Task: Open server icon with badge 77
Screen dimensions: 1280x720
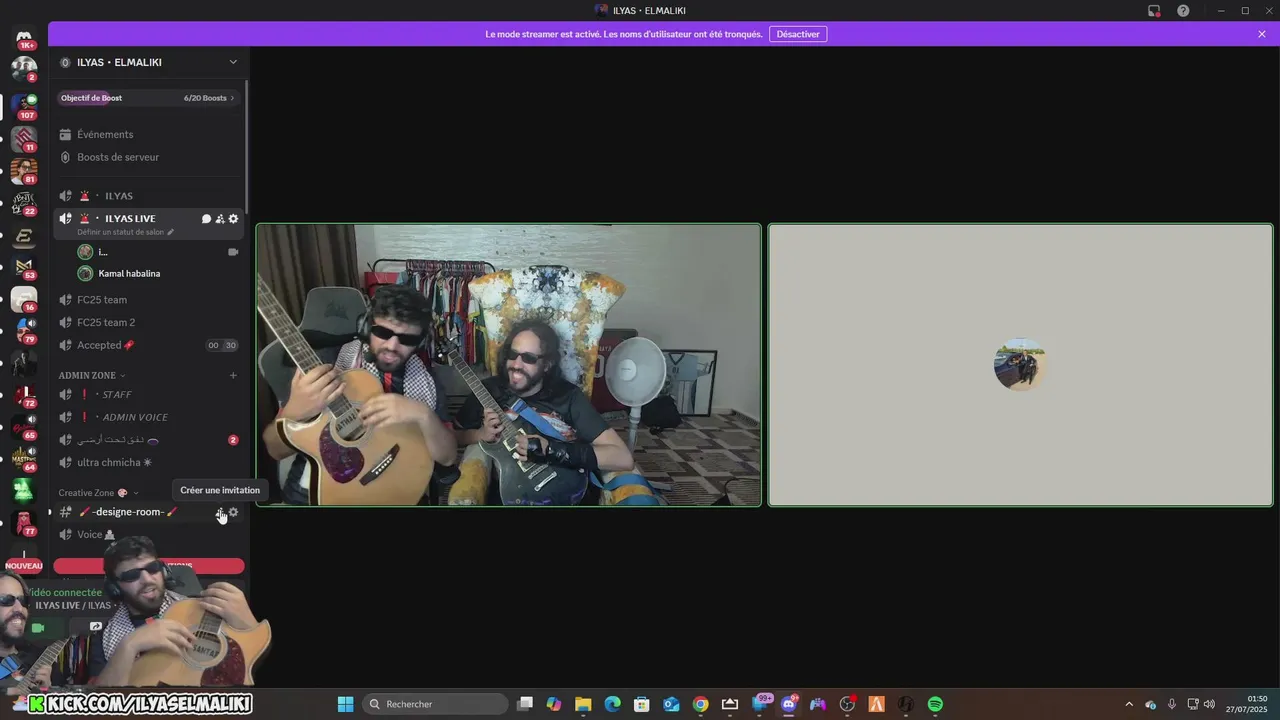Action: (x=24, y=523)
